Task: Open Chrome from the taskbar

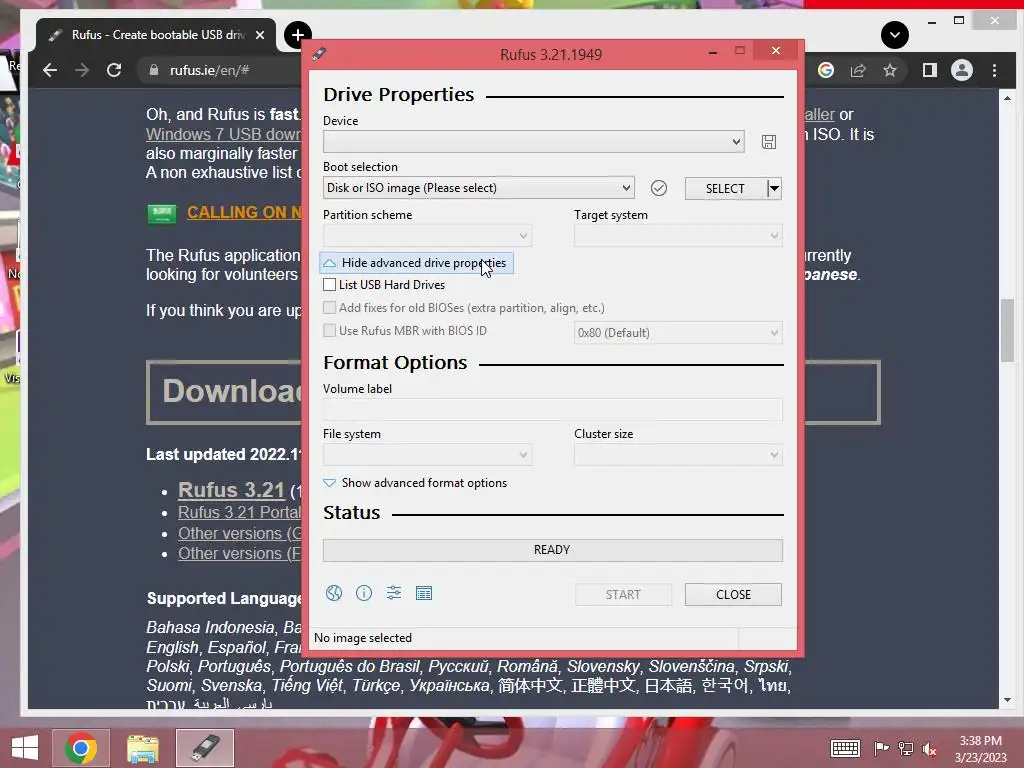Action: pos(81,748)
